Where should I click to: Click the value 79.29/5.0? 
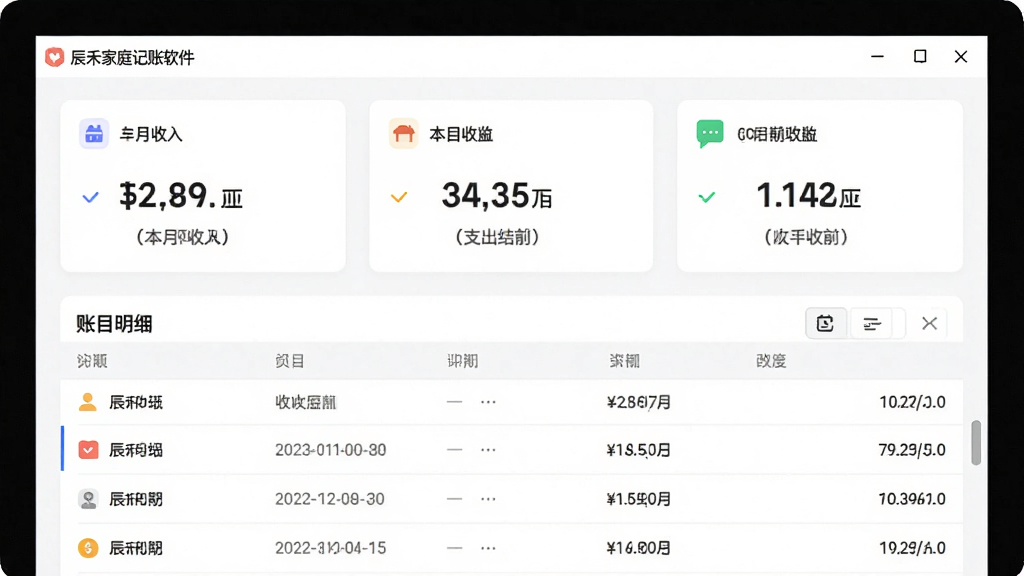click(912, 450)
